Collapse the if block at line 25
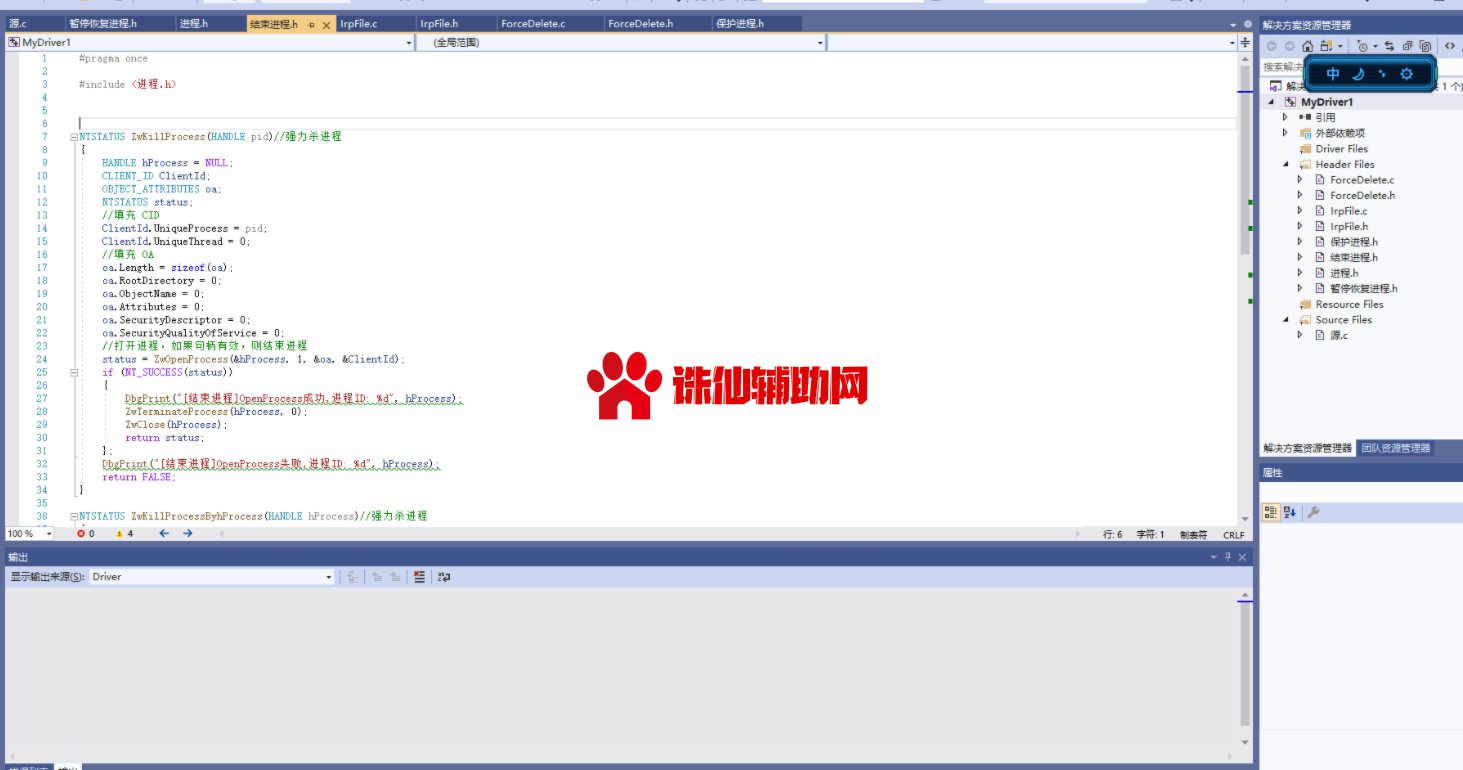This screenshot has width=1463, height=770. click(x=73, y=372)
